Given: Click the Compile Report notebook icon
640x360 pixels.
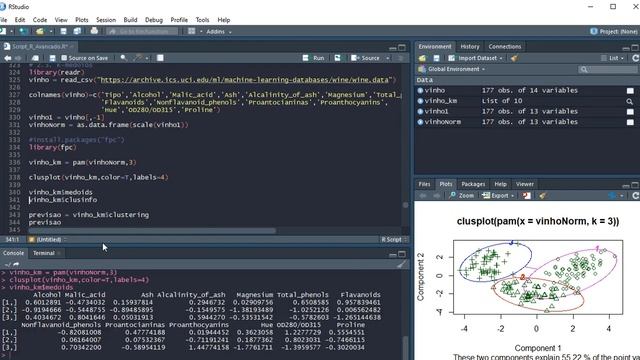Looking at the screenshot, I should [160, 58].
